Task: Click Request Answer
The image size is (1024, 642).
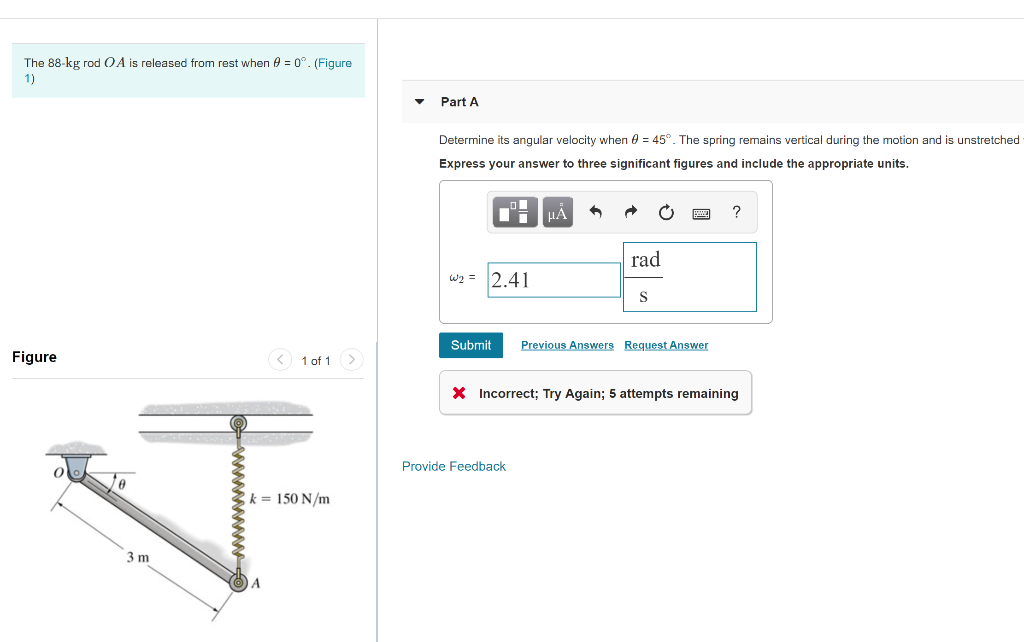Action: [666, 344]
